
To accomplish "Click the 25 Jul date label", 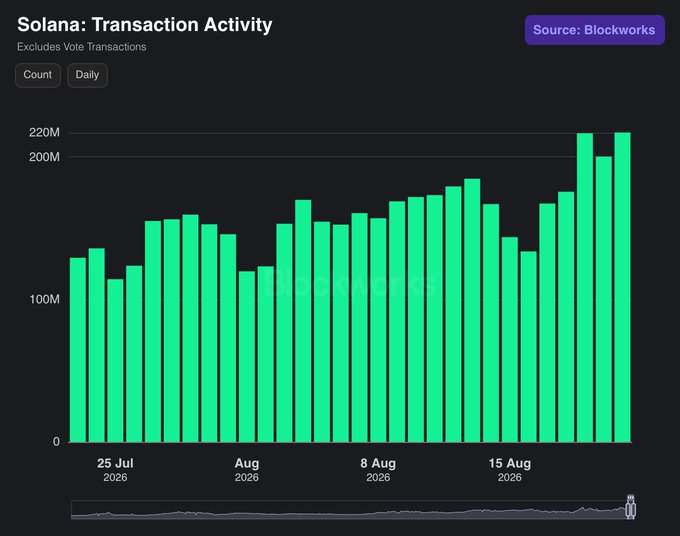I will coord(115,463).
